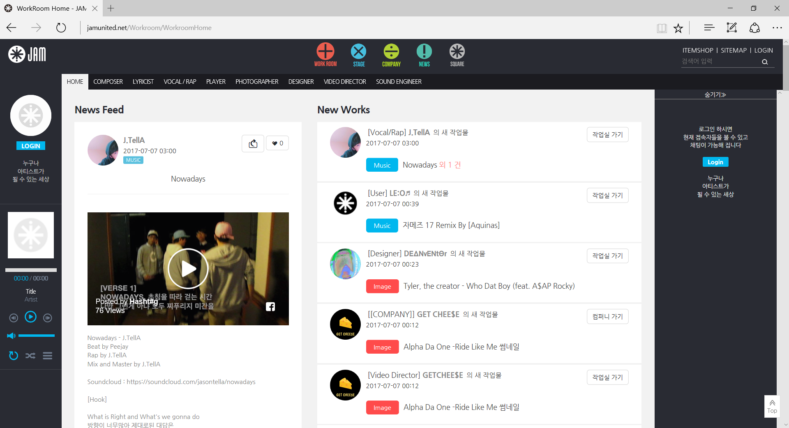Screen dimensions: 789x428
Task: Toggle repeat in the music player
Action: pos(13,355)
